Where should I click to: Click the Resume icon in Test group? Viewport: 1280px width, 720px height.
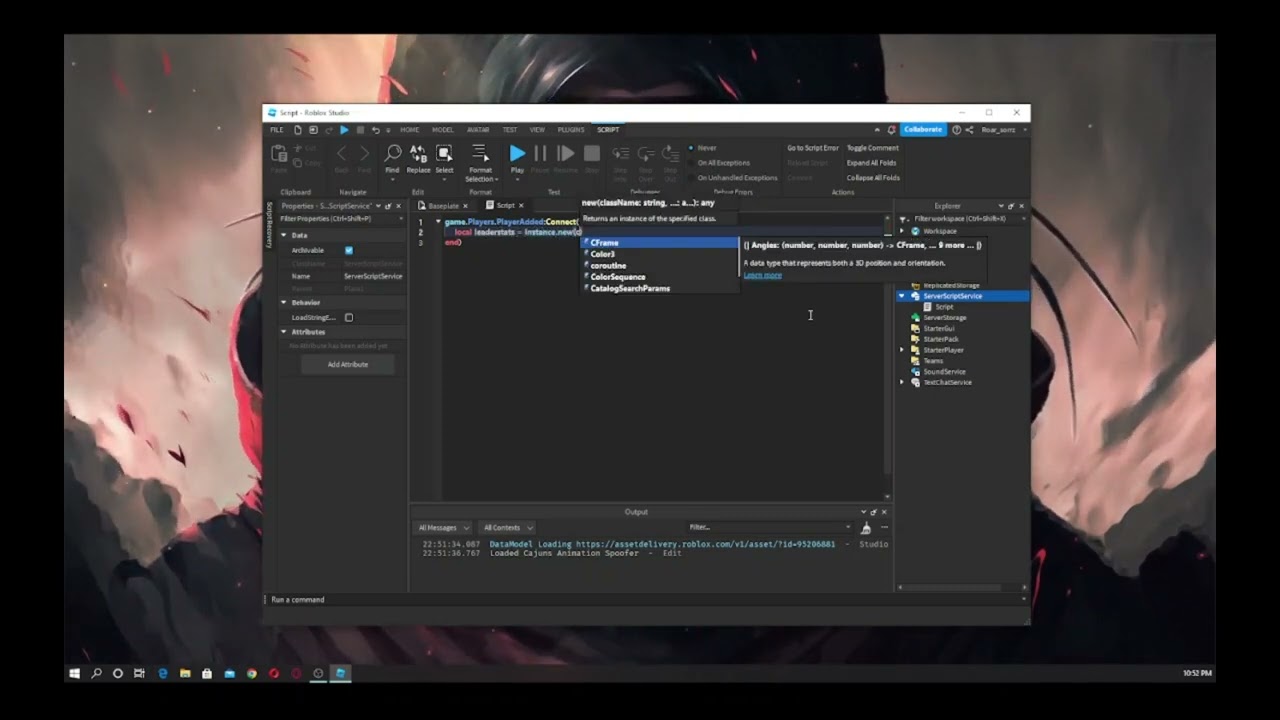[566, 153]
